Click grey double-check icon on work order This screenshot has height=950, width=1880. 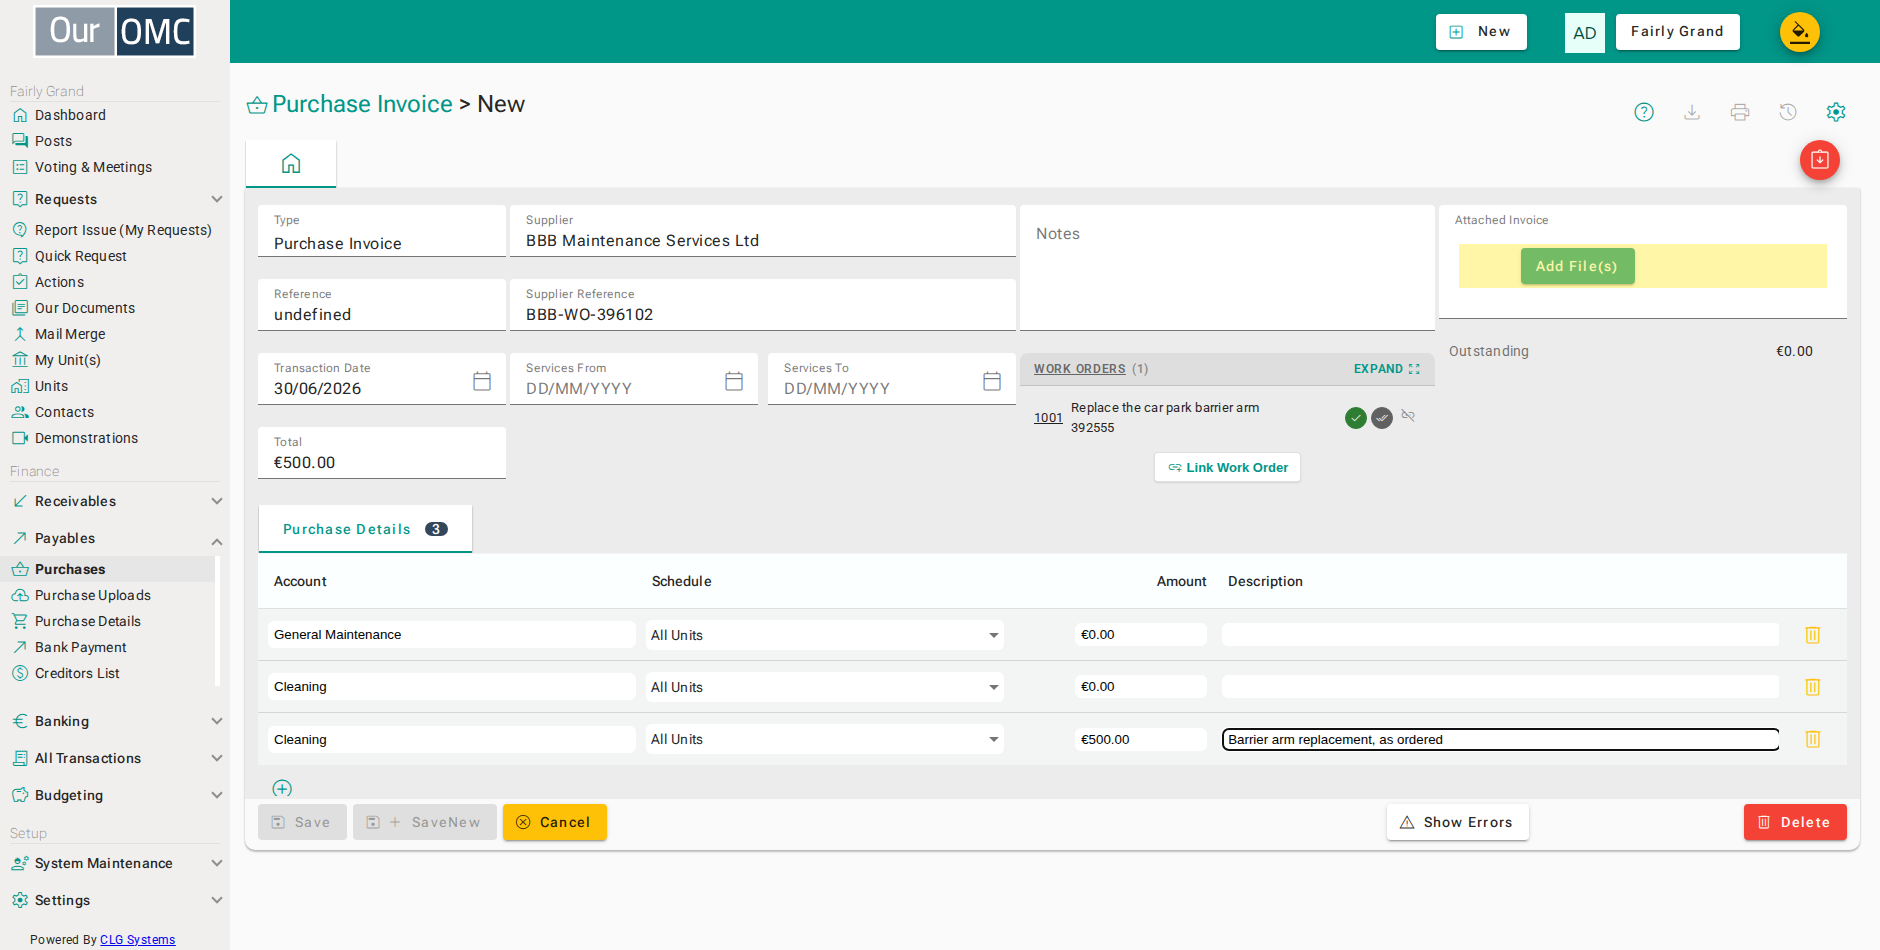[1382, 418]
